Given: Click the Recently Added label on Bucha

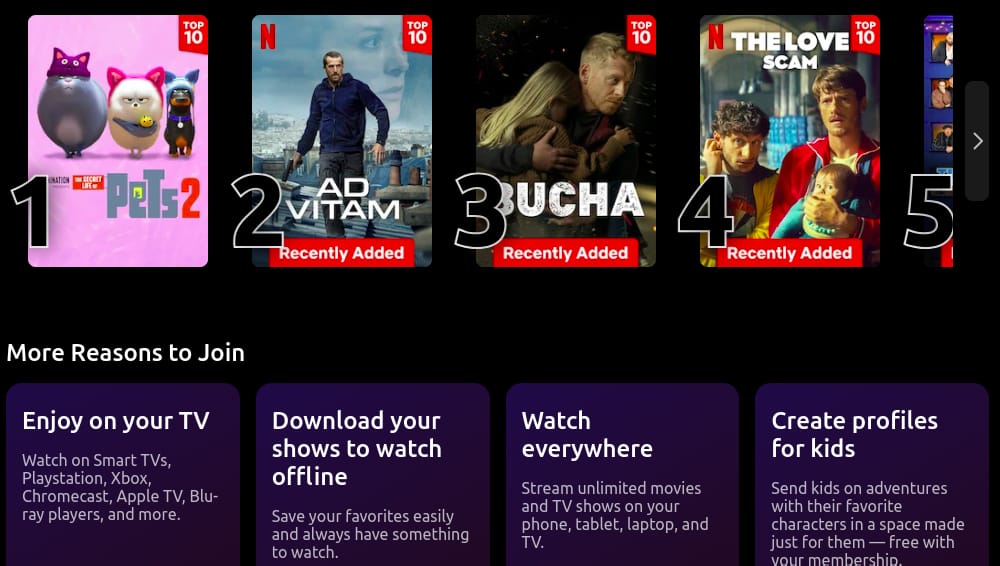Looking at the screenshot, I should click(565, 253).
